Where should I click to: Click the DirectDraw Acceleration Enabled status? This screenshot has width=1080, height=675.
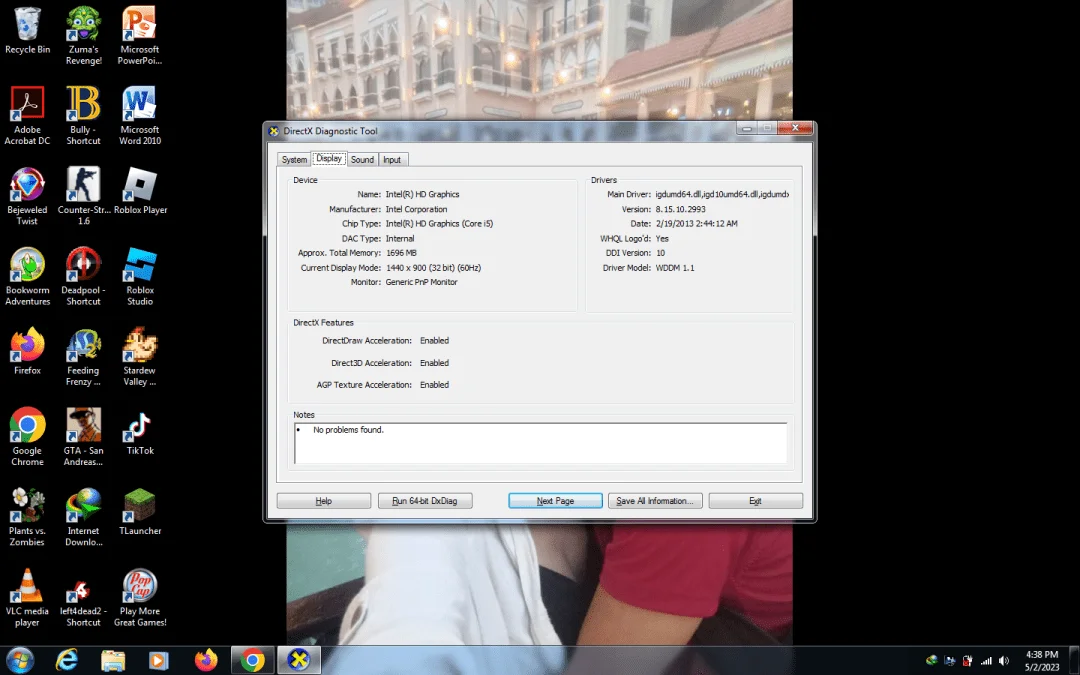click(435, 341)
